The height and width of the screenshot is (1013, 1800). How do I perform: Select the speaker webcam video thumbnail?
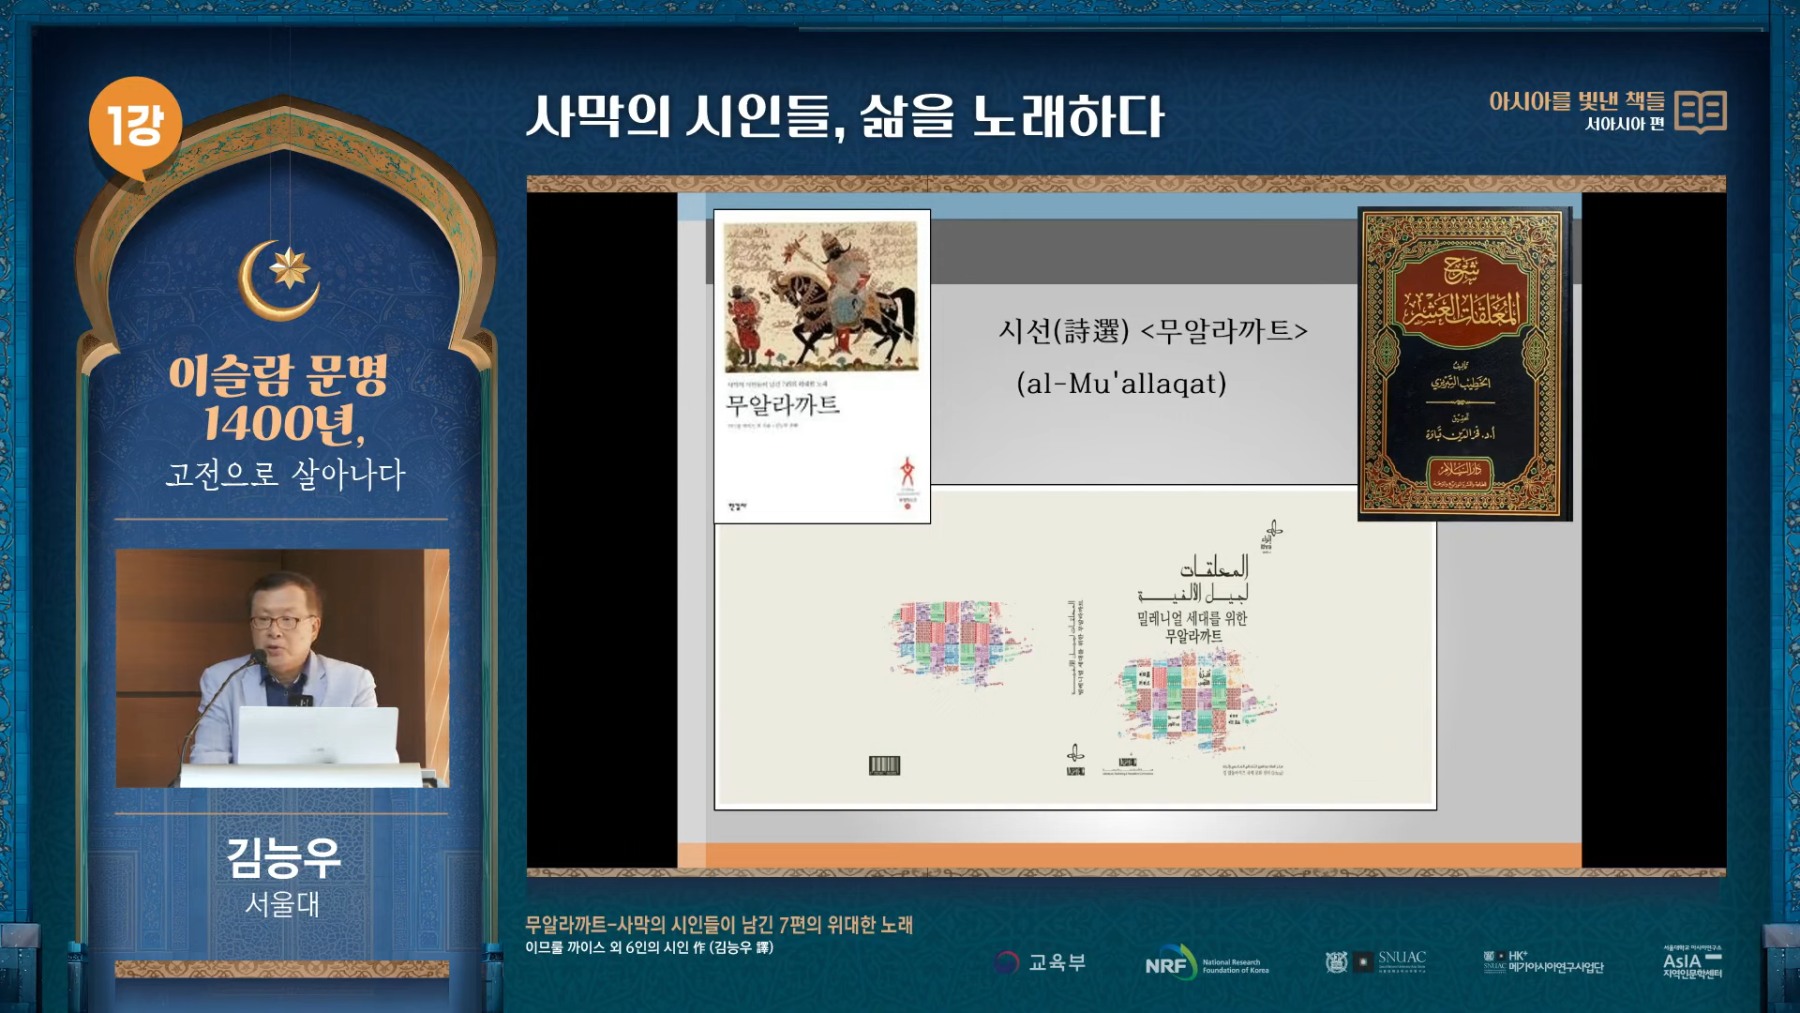pos(282,667)
